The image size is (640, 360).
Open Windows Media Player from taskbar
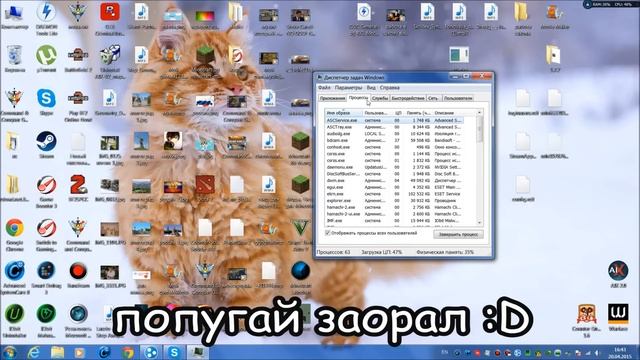click(x=80, y=352)
